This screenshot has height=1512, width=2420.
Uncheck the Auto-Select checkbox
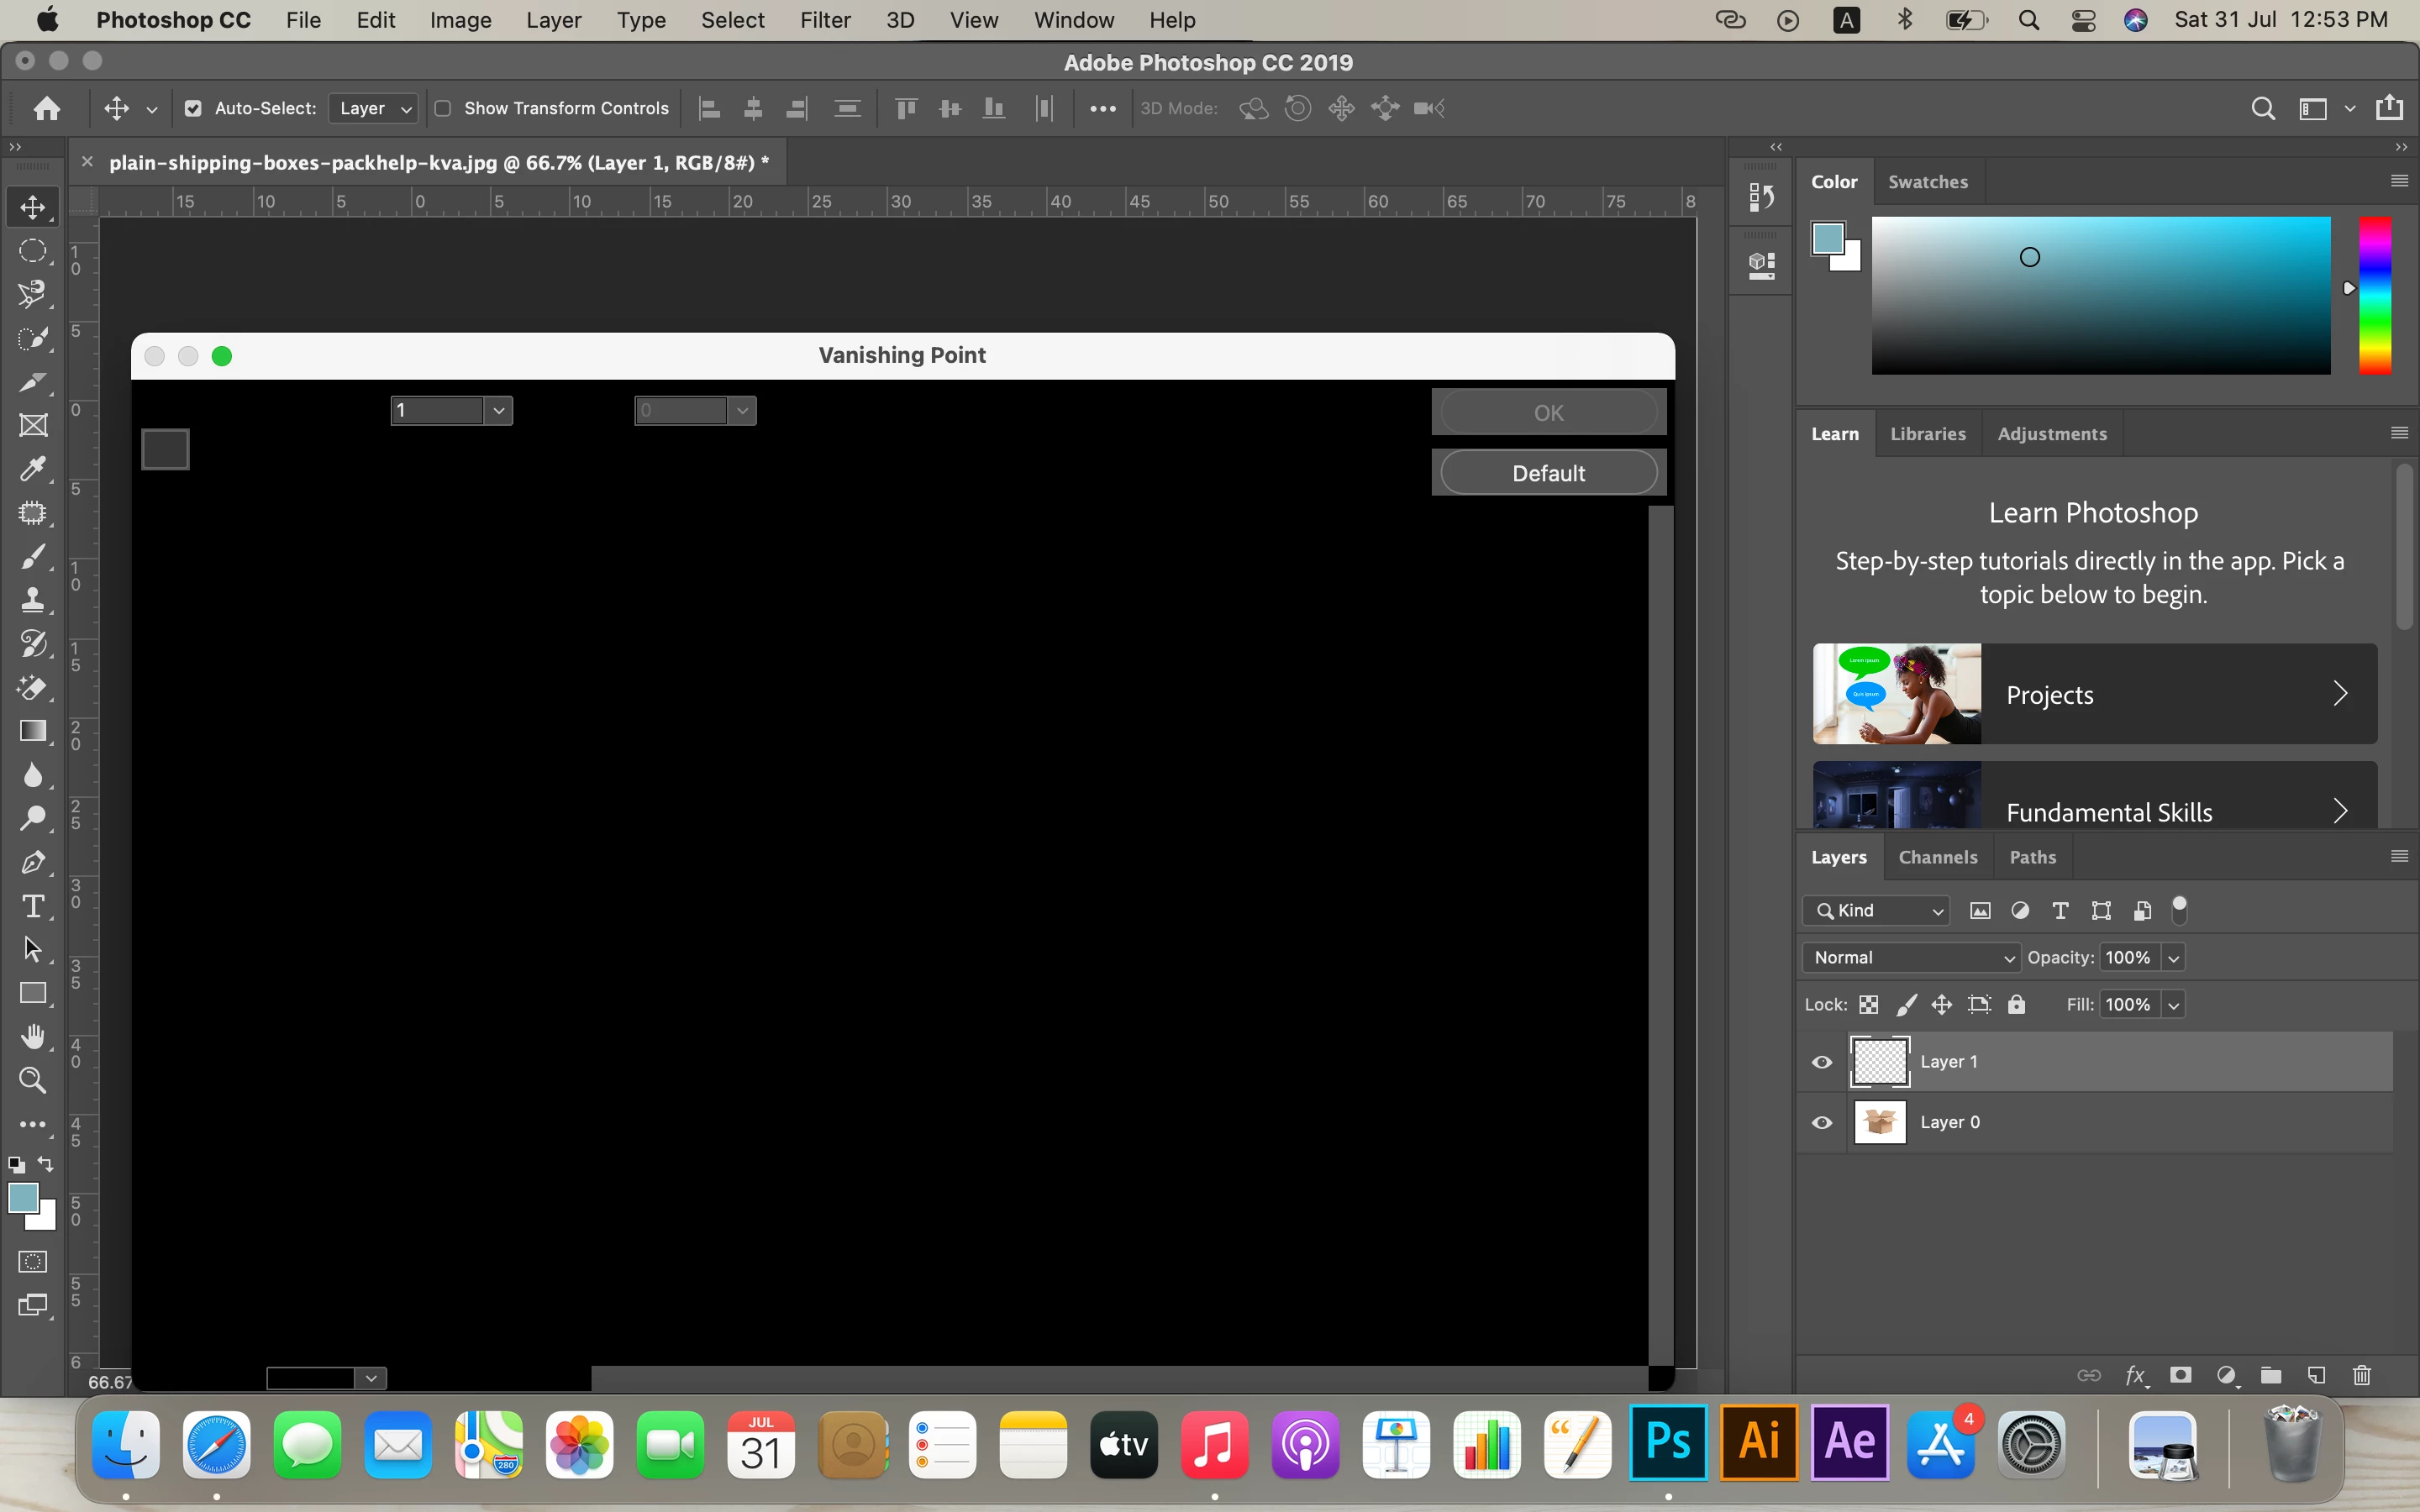pyautogui.click(x=193, y=108)
